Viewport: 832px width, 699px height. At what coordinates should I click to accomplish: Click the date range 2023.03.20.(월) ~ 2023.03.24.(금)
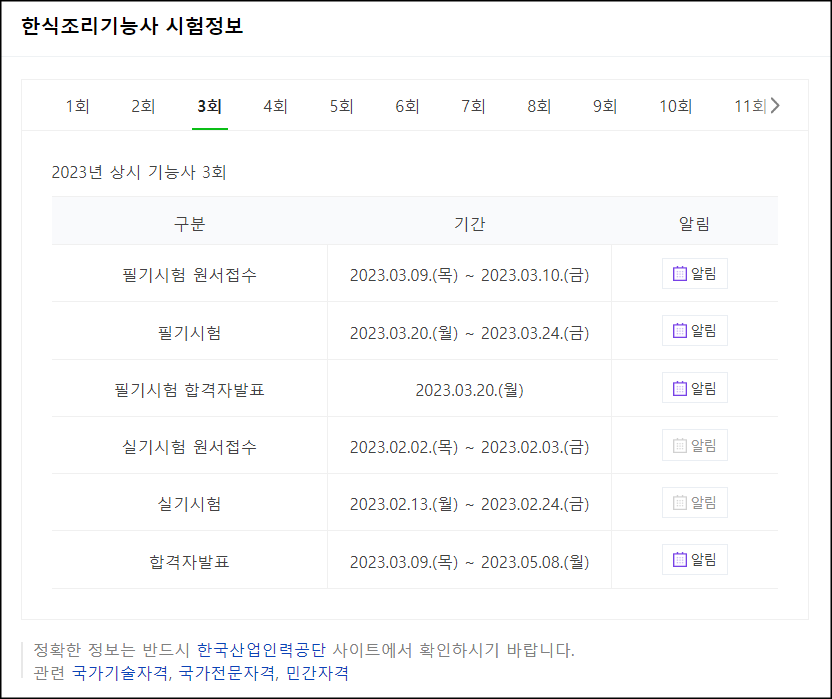click(x=470, y=333)
